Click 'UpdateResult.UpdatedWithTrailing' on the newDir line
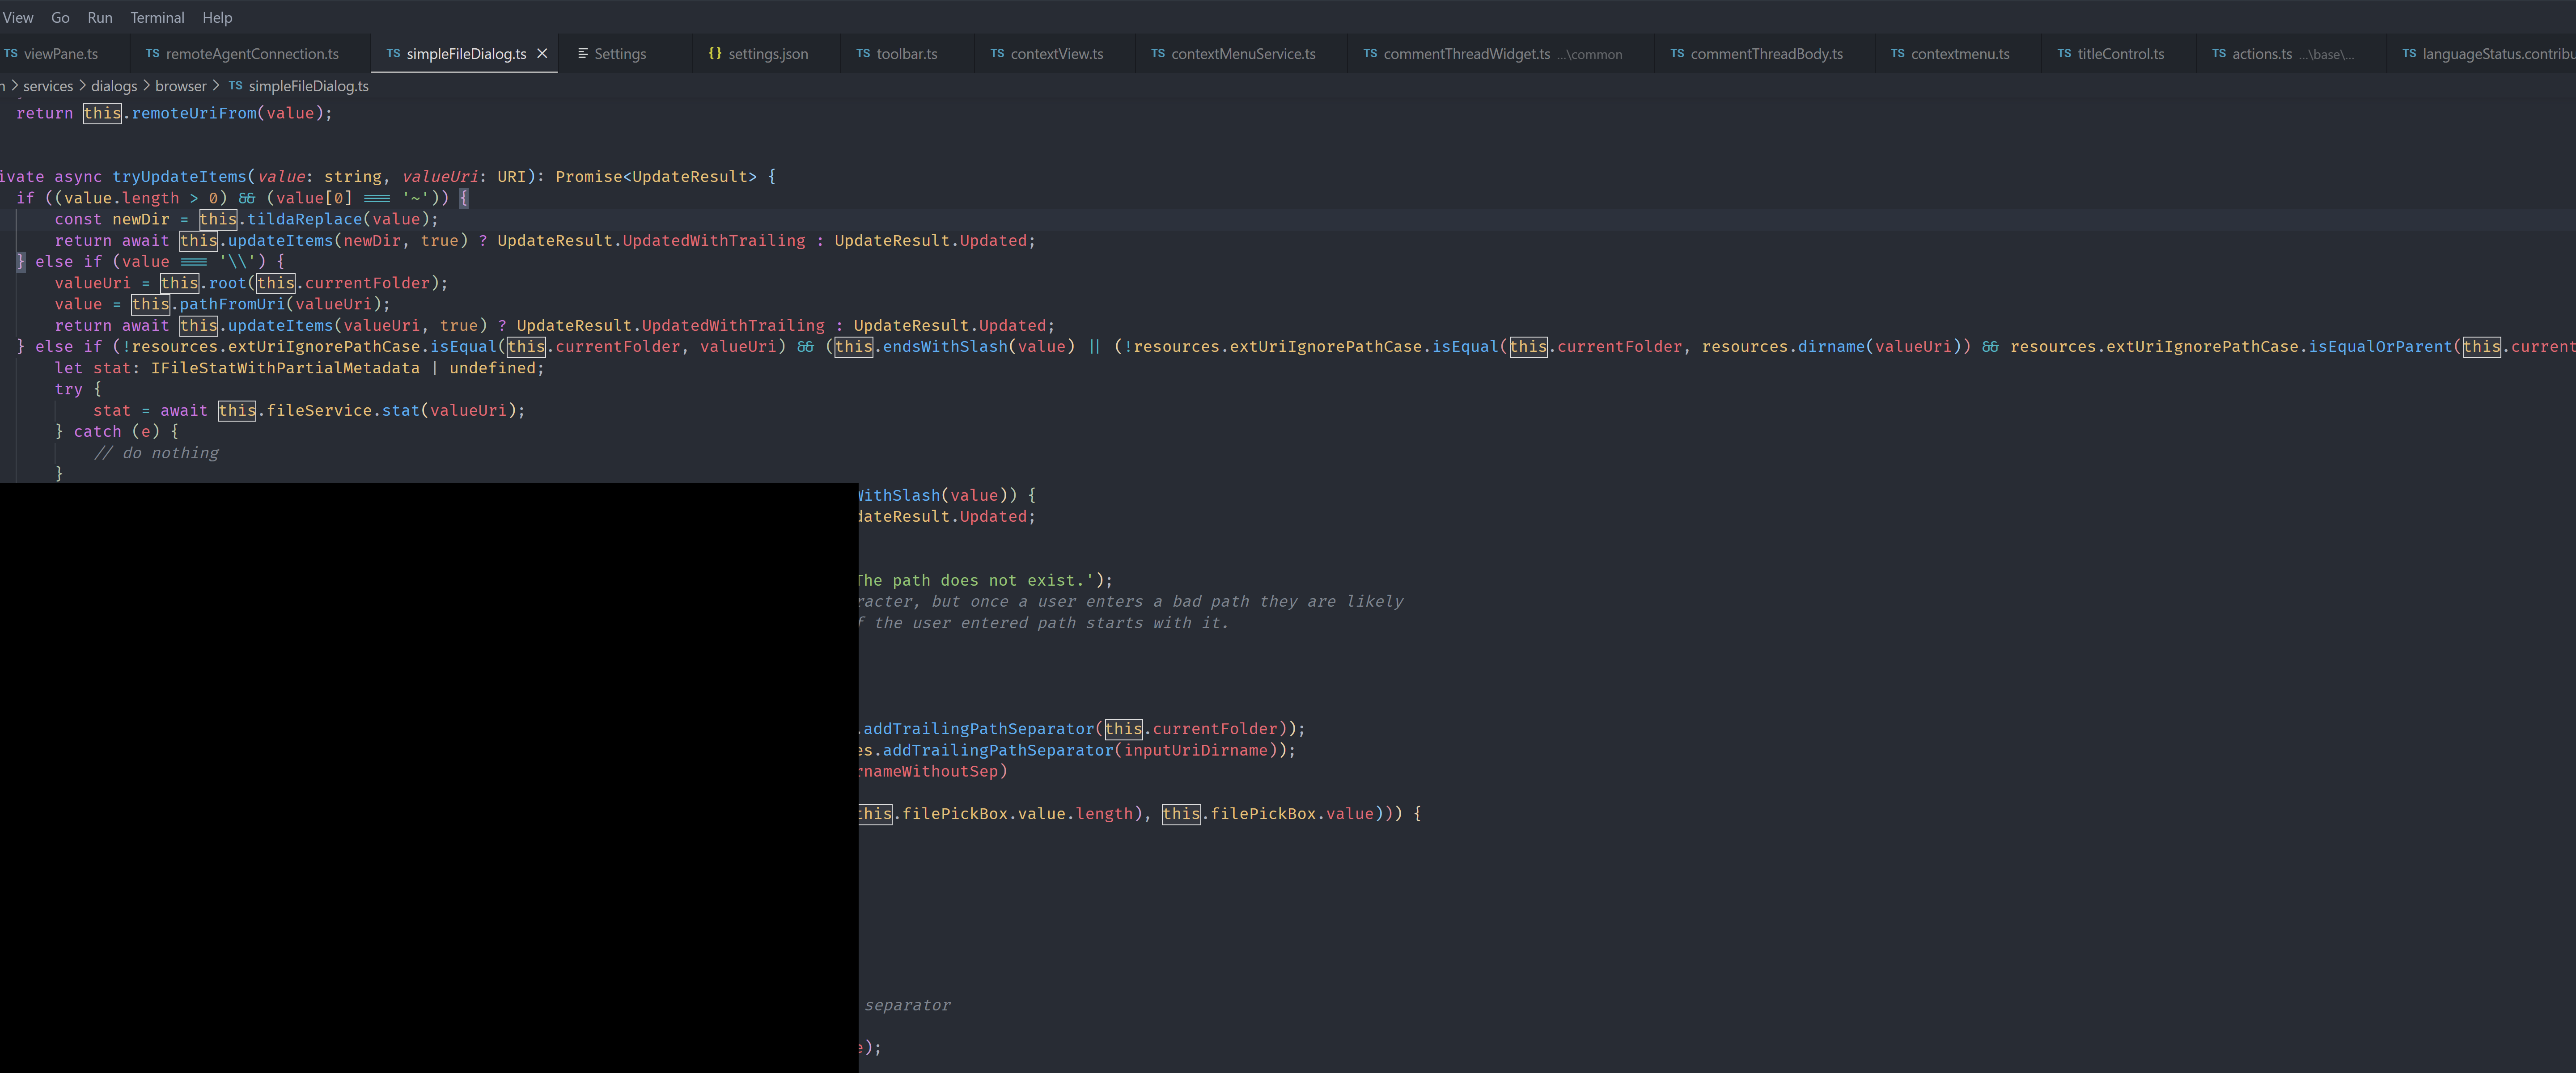This screenshot has height=1073, width=2576. [x=651, y=241]
